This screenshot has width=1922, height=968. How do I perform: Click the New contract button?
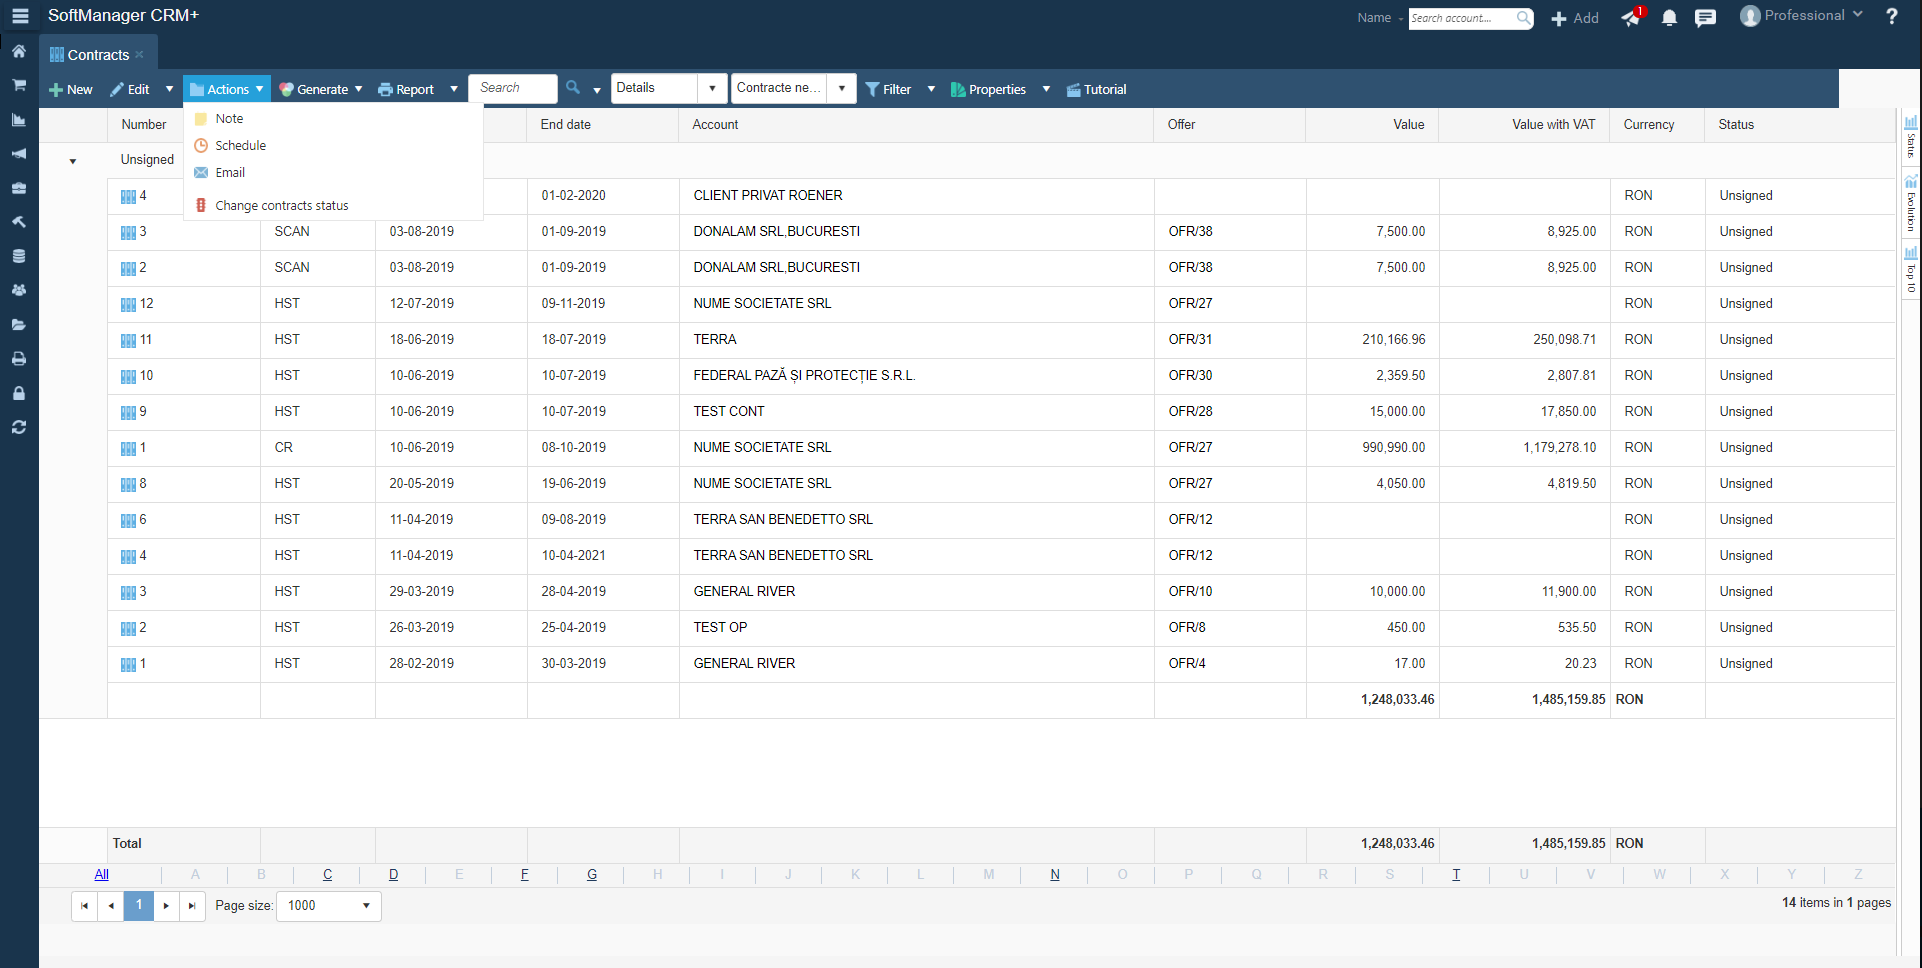pos(71,90)
